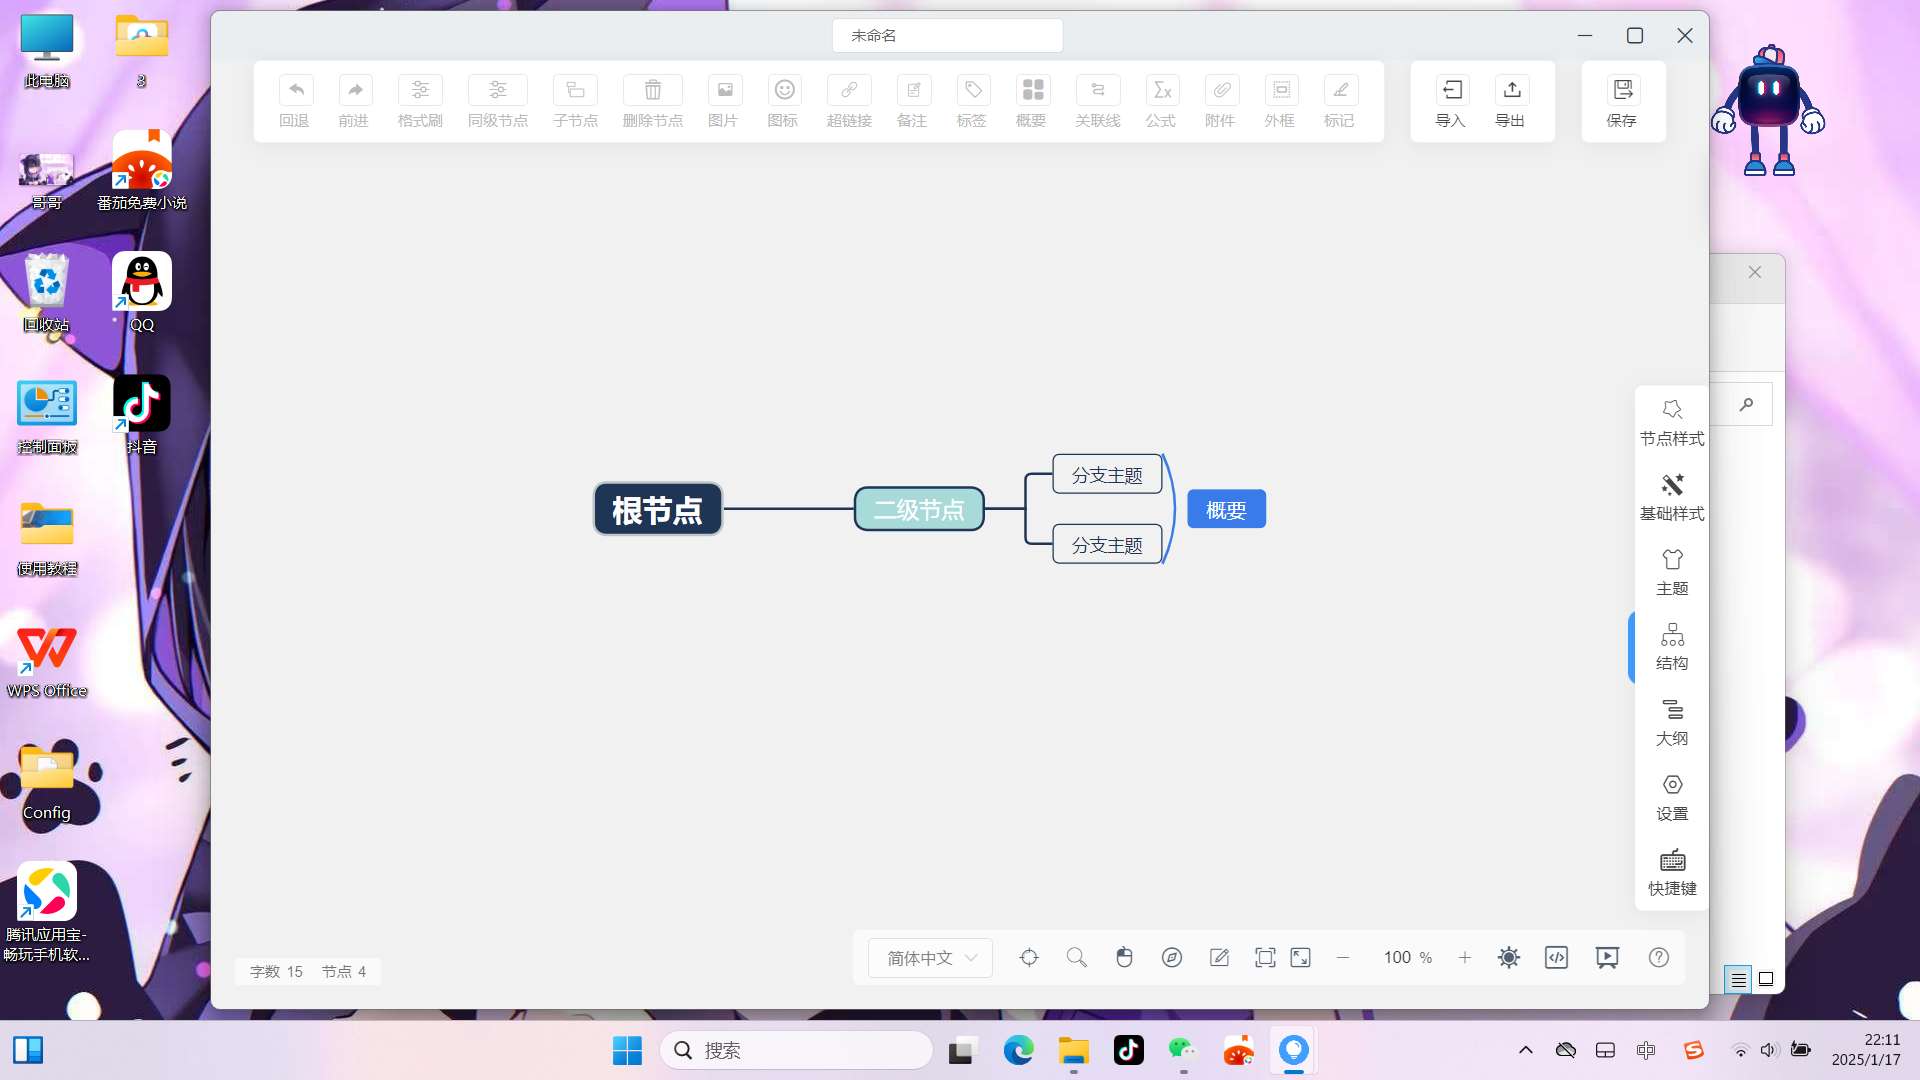This screenshot has height=1080, width=1920.
Task: Click the 未命名 file name field
Action: coord(947,36)
